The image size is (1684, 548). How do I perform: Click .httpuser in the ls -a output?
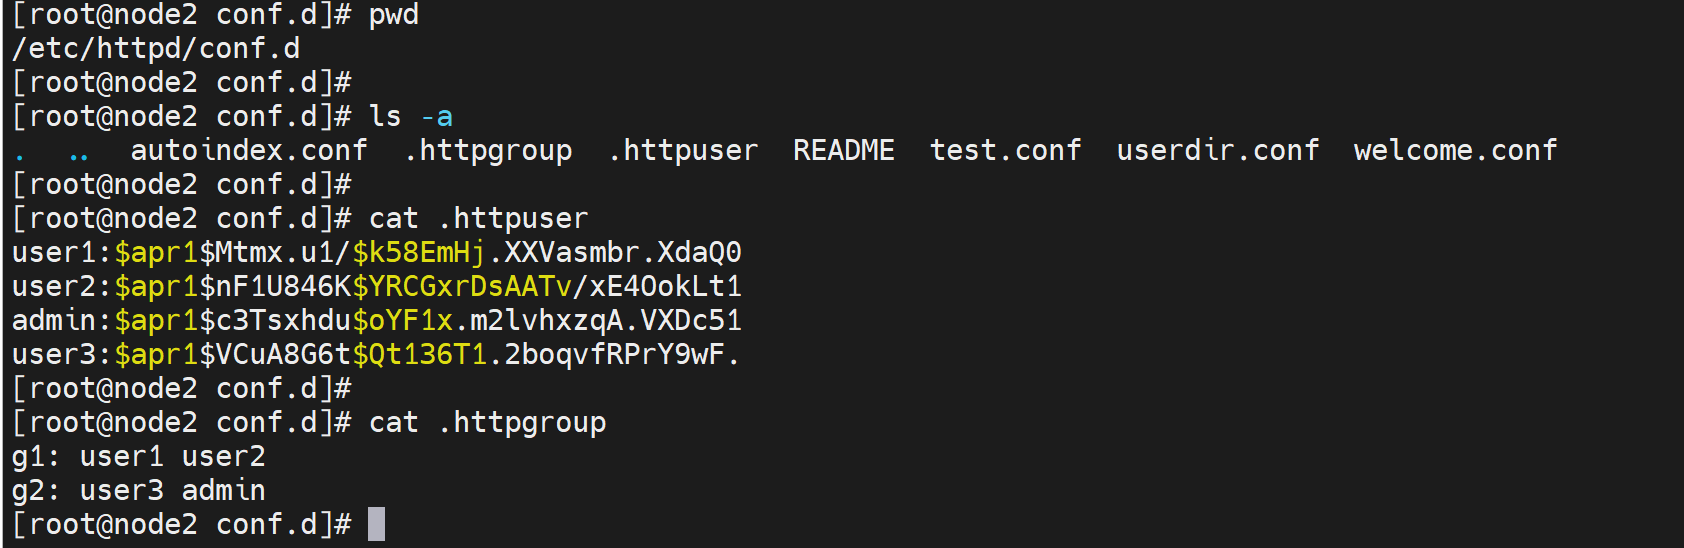point(683,151)
